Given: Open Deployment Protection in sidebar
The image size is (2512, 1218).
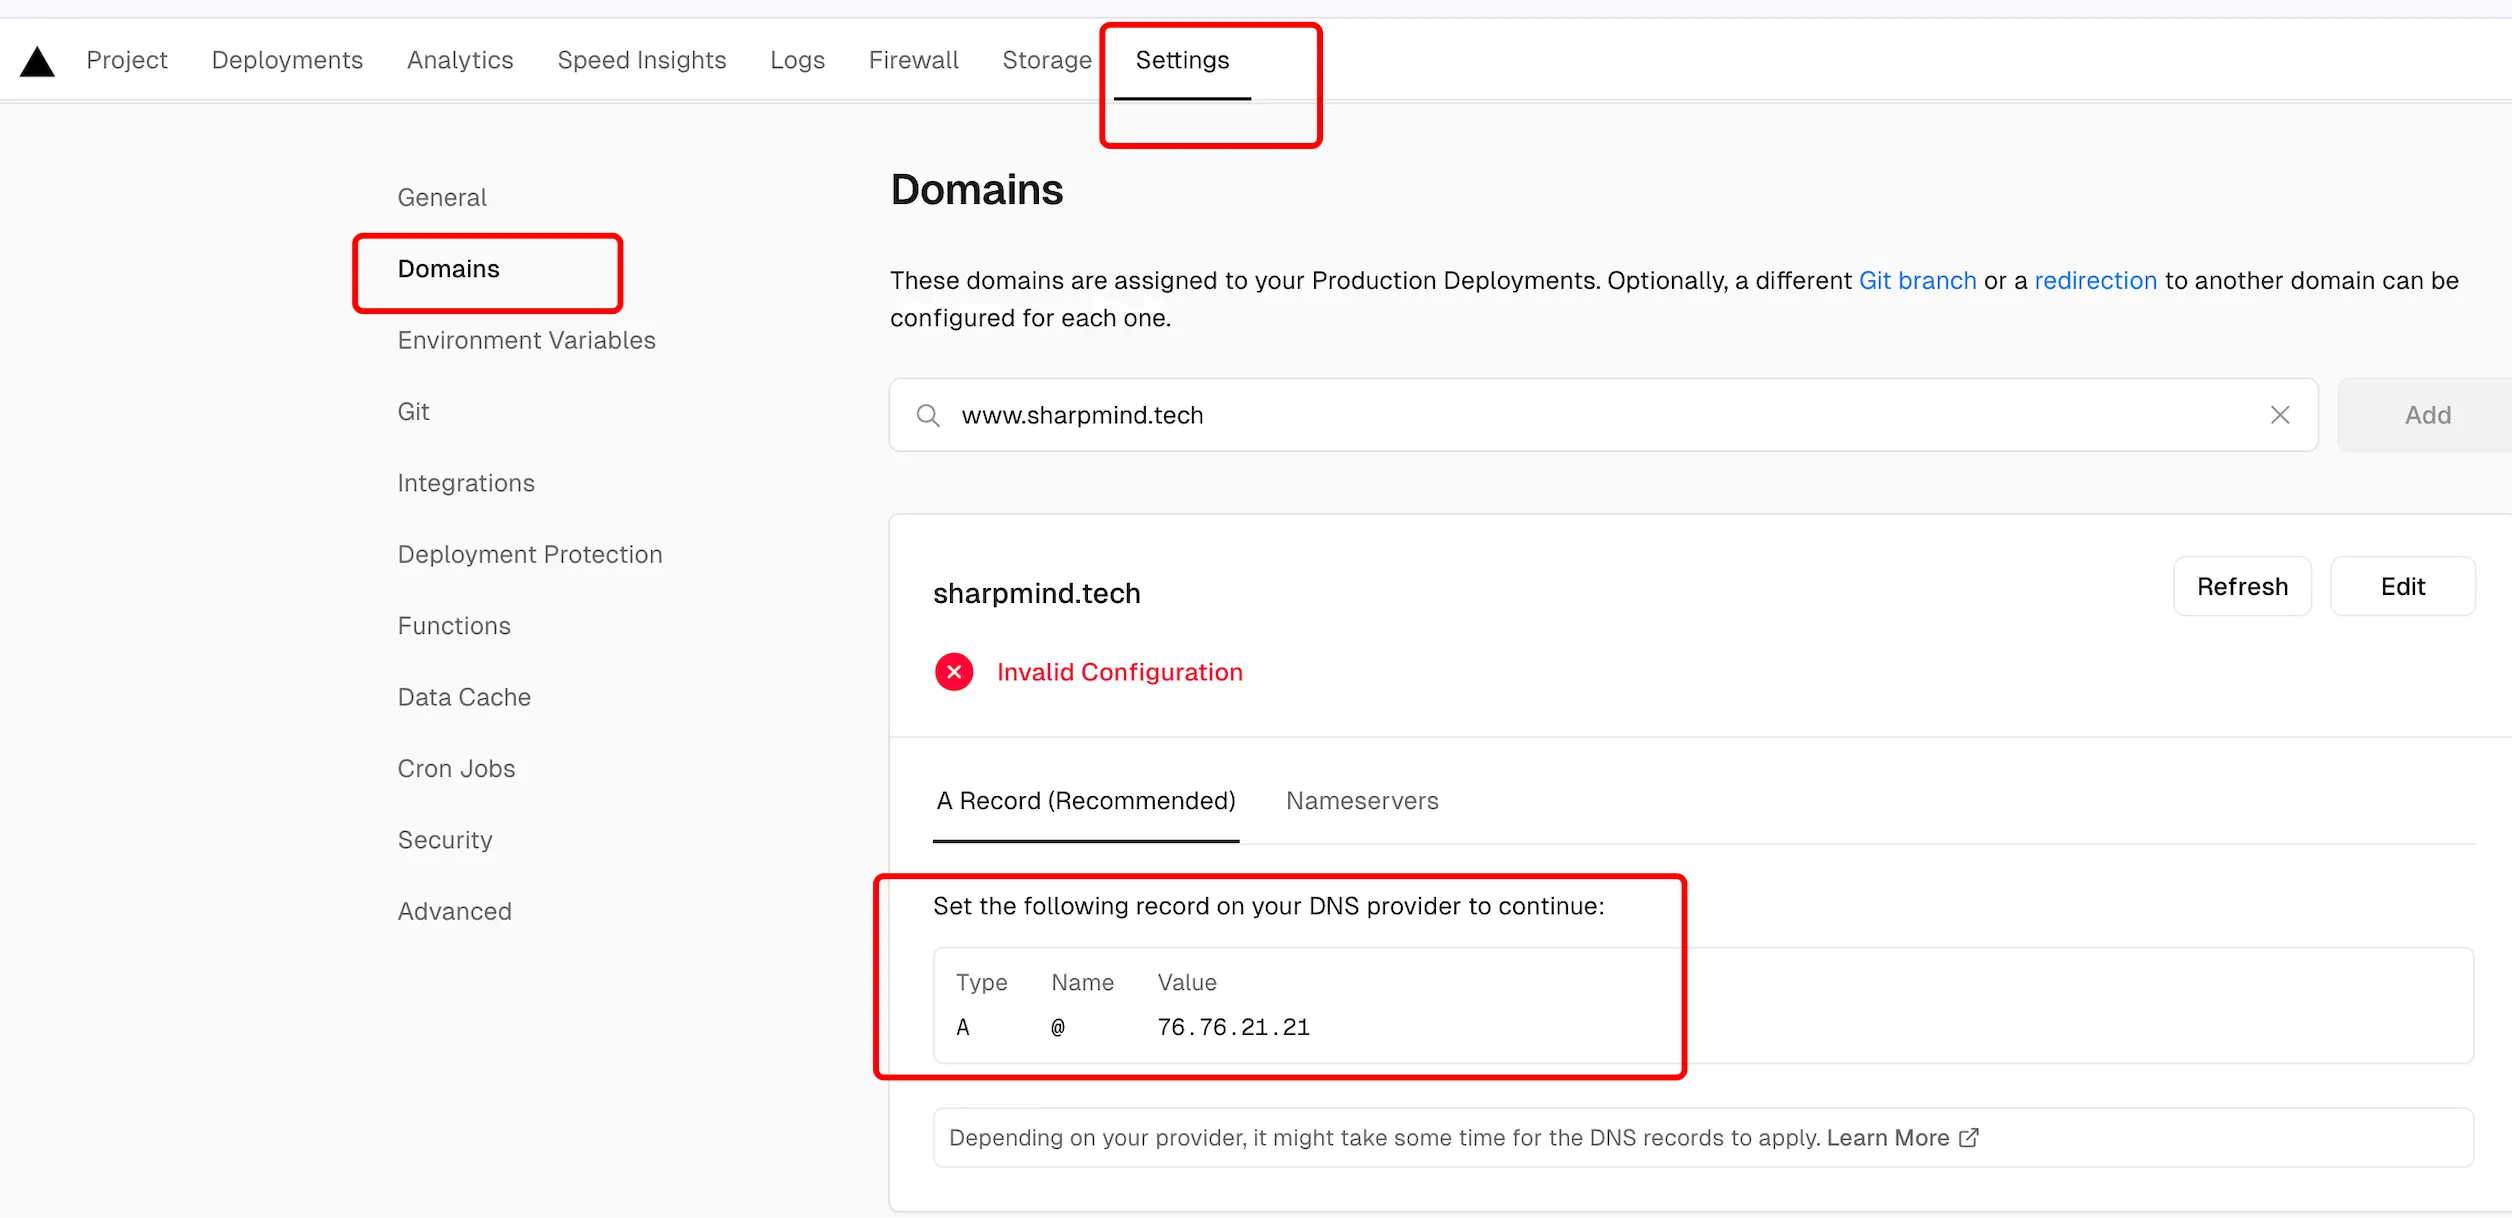Looking at the screenshot, I should tap(529, 555).
